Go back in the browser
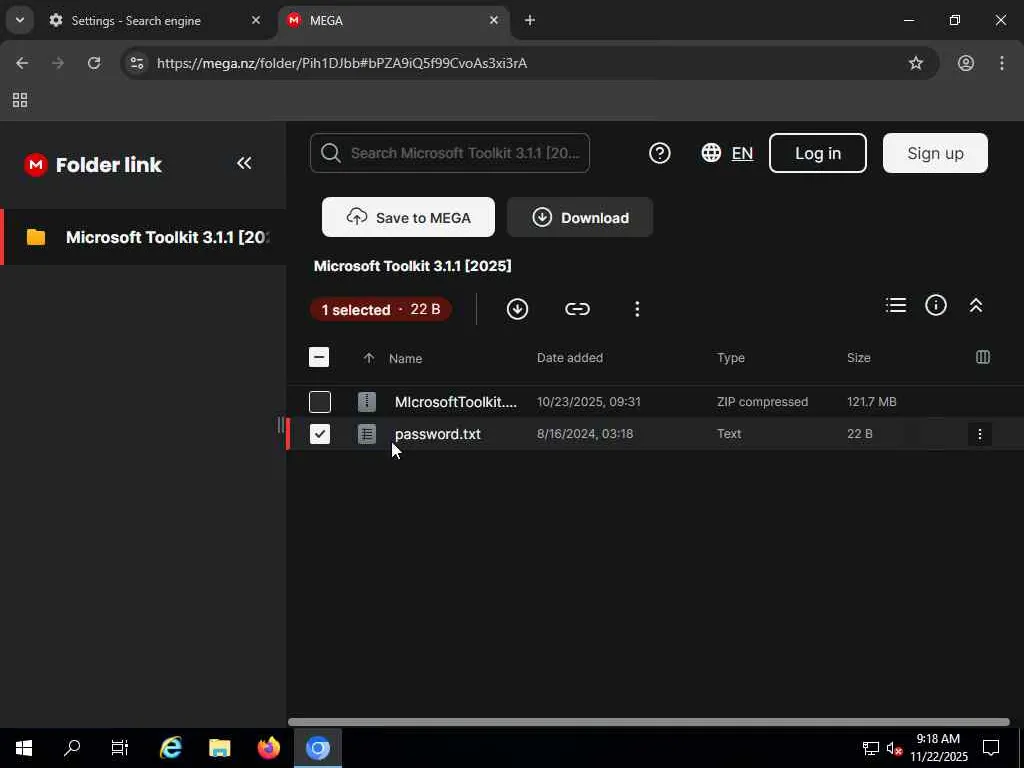 [x=22, y=63]
